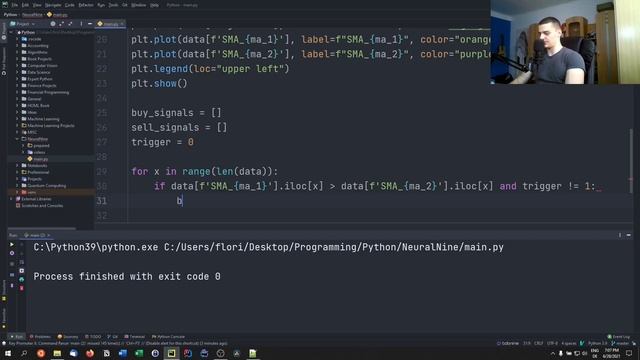This screenshot has height=360, width=640.
Task: Expand the Algorithms folder
Action: click(18, 52)
